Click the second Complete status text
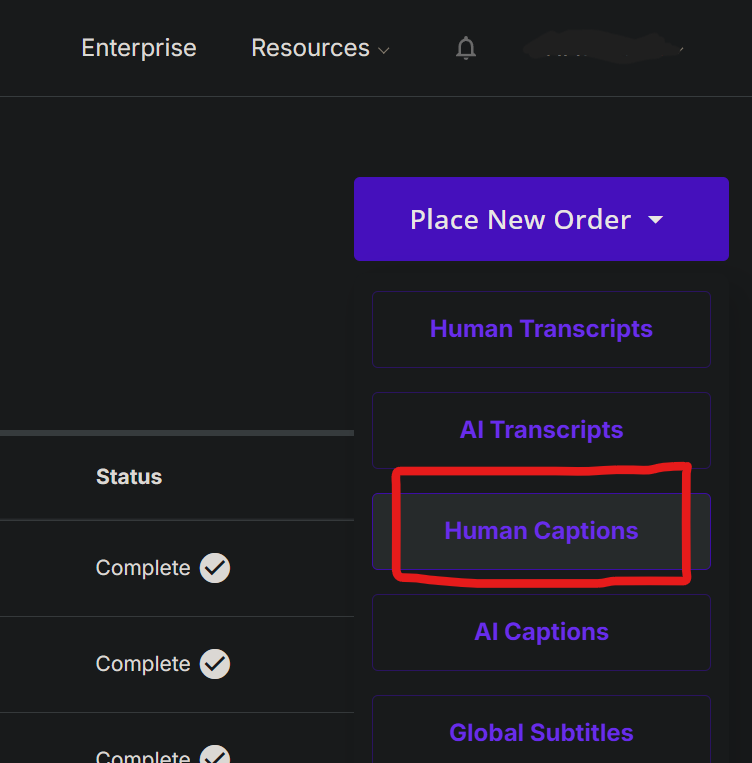The width and height of the screenshot is (752, 763). [143, 664]
